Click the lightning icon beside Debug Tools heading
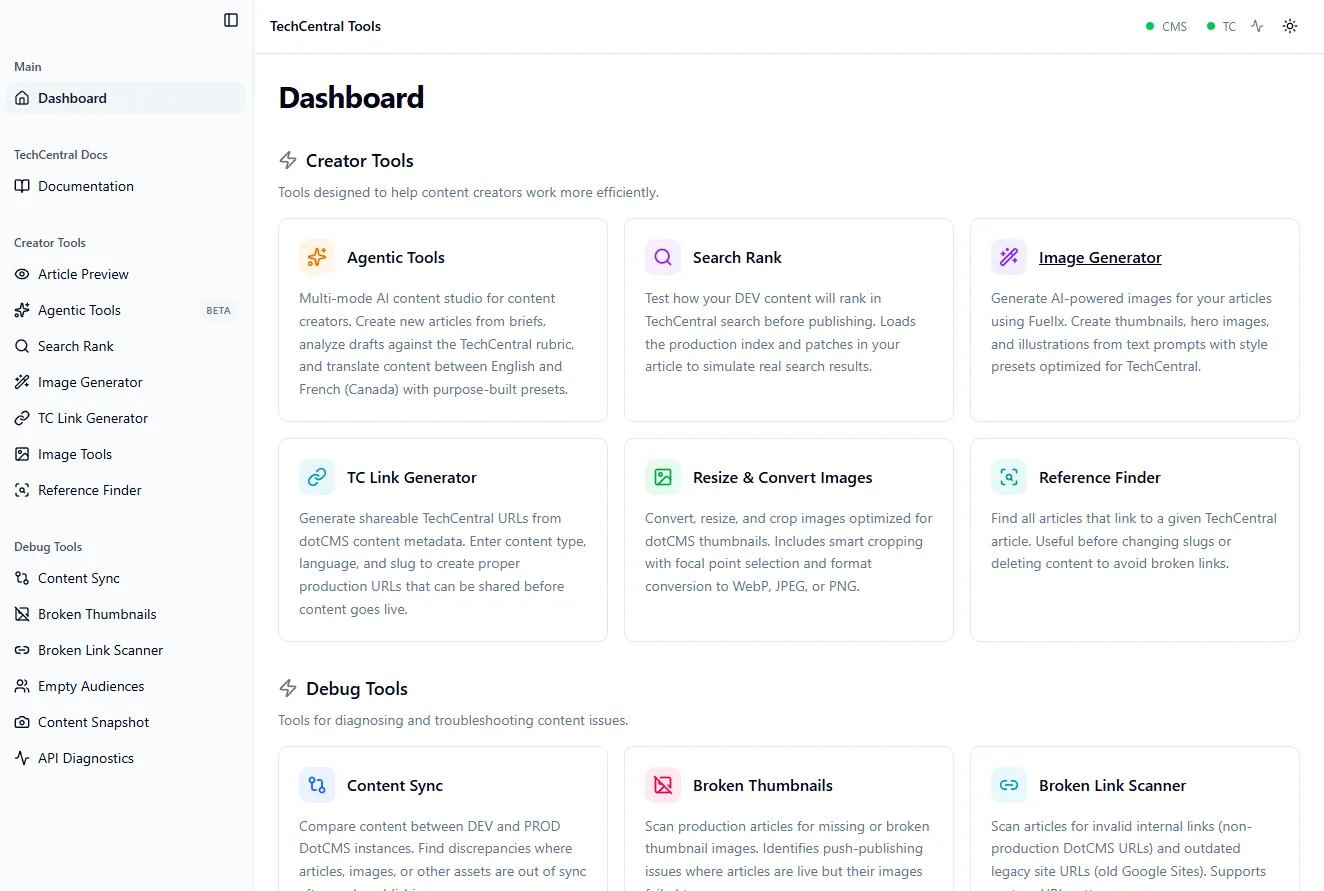1324x891 pixels. [288, 688]
